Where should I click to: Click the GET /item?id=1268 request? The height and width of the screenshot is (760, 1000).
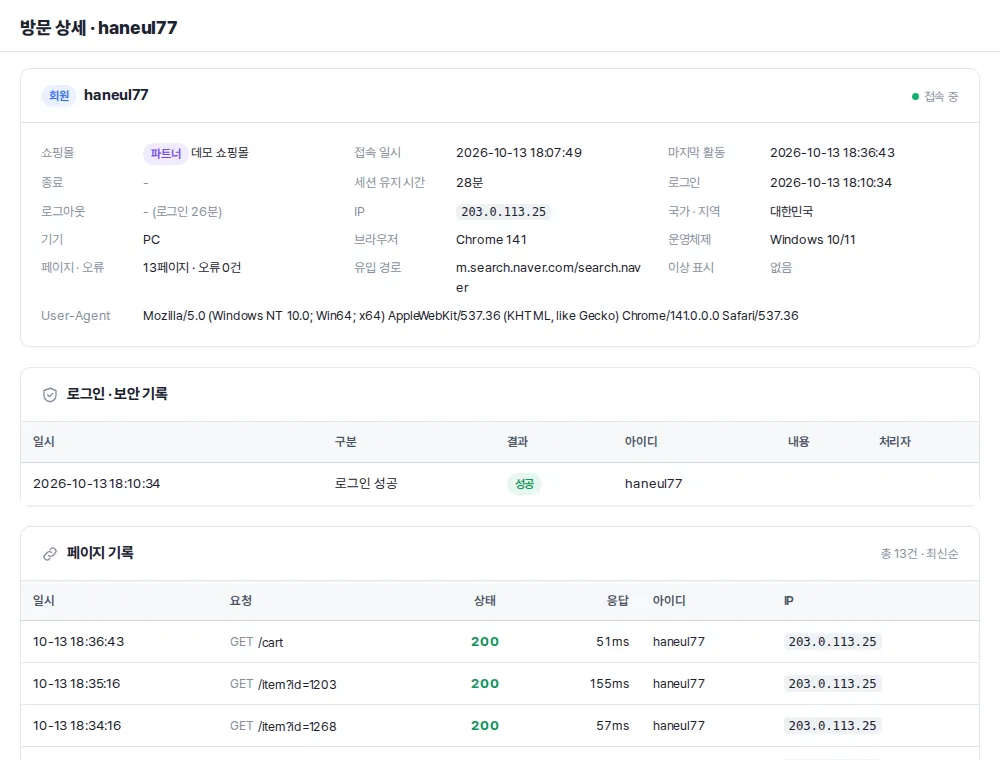coord(283,726)
